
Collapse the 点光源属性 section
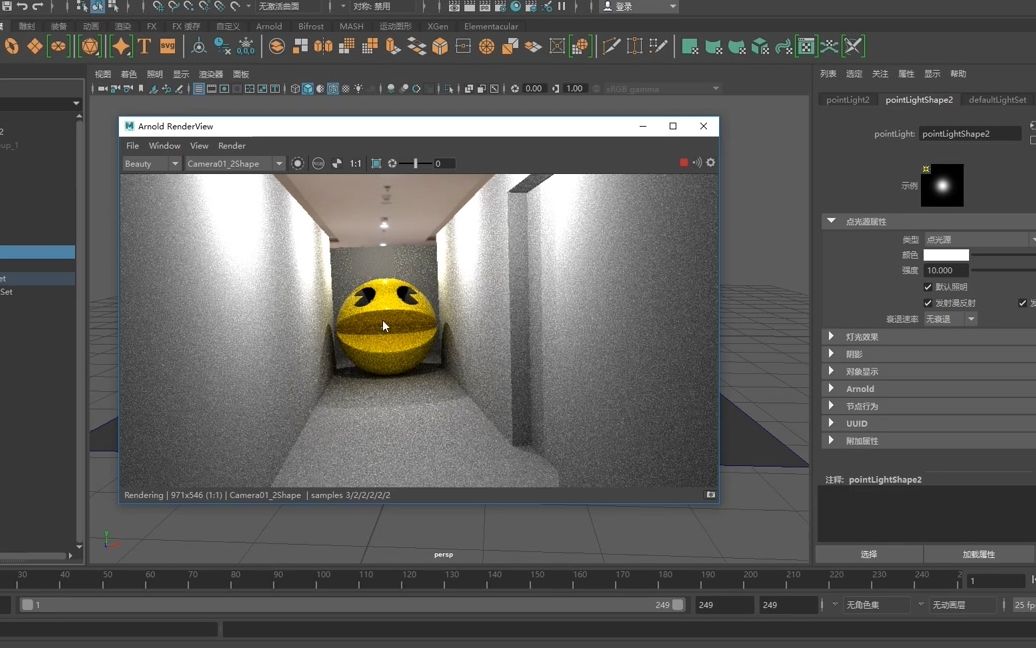click(x=831, y=220)
